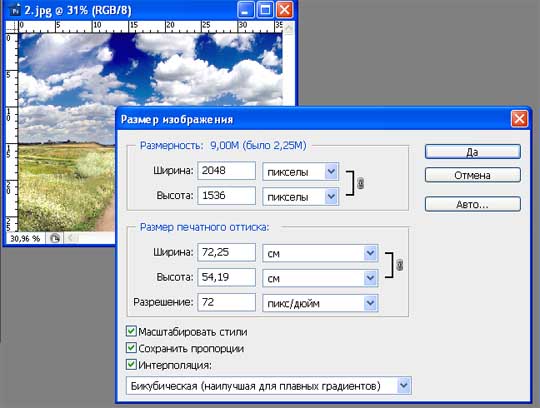Maximize the 2.jpg document window
The height and width of the screenshot is (408, 540).
pyautogui.click(x=265, y=10)
